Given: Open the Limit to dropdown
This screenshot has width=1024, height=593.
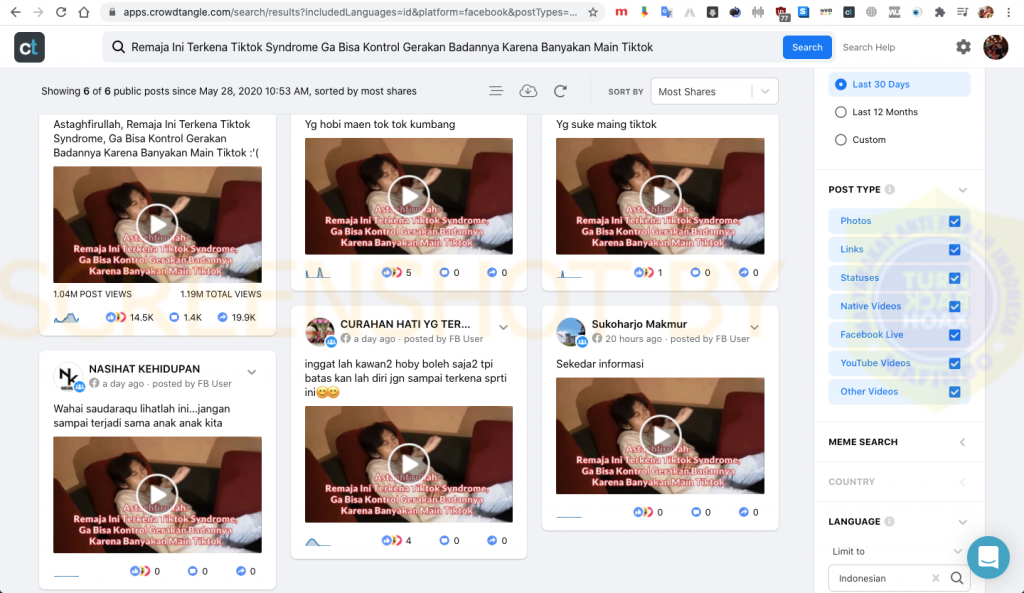Looking at the screenshot, I should coord(899,551).
